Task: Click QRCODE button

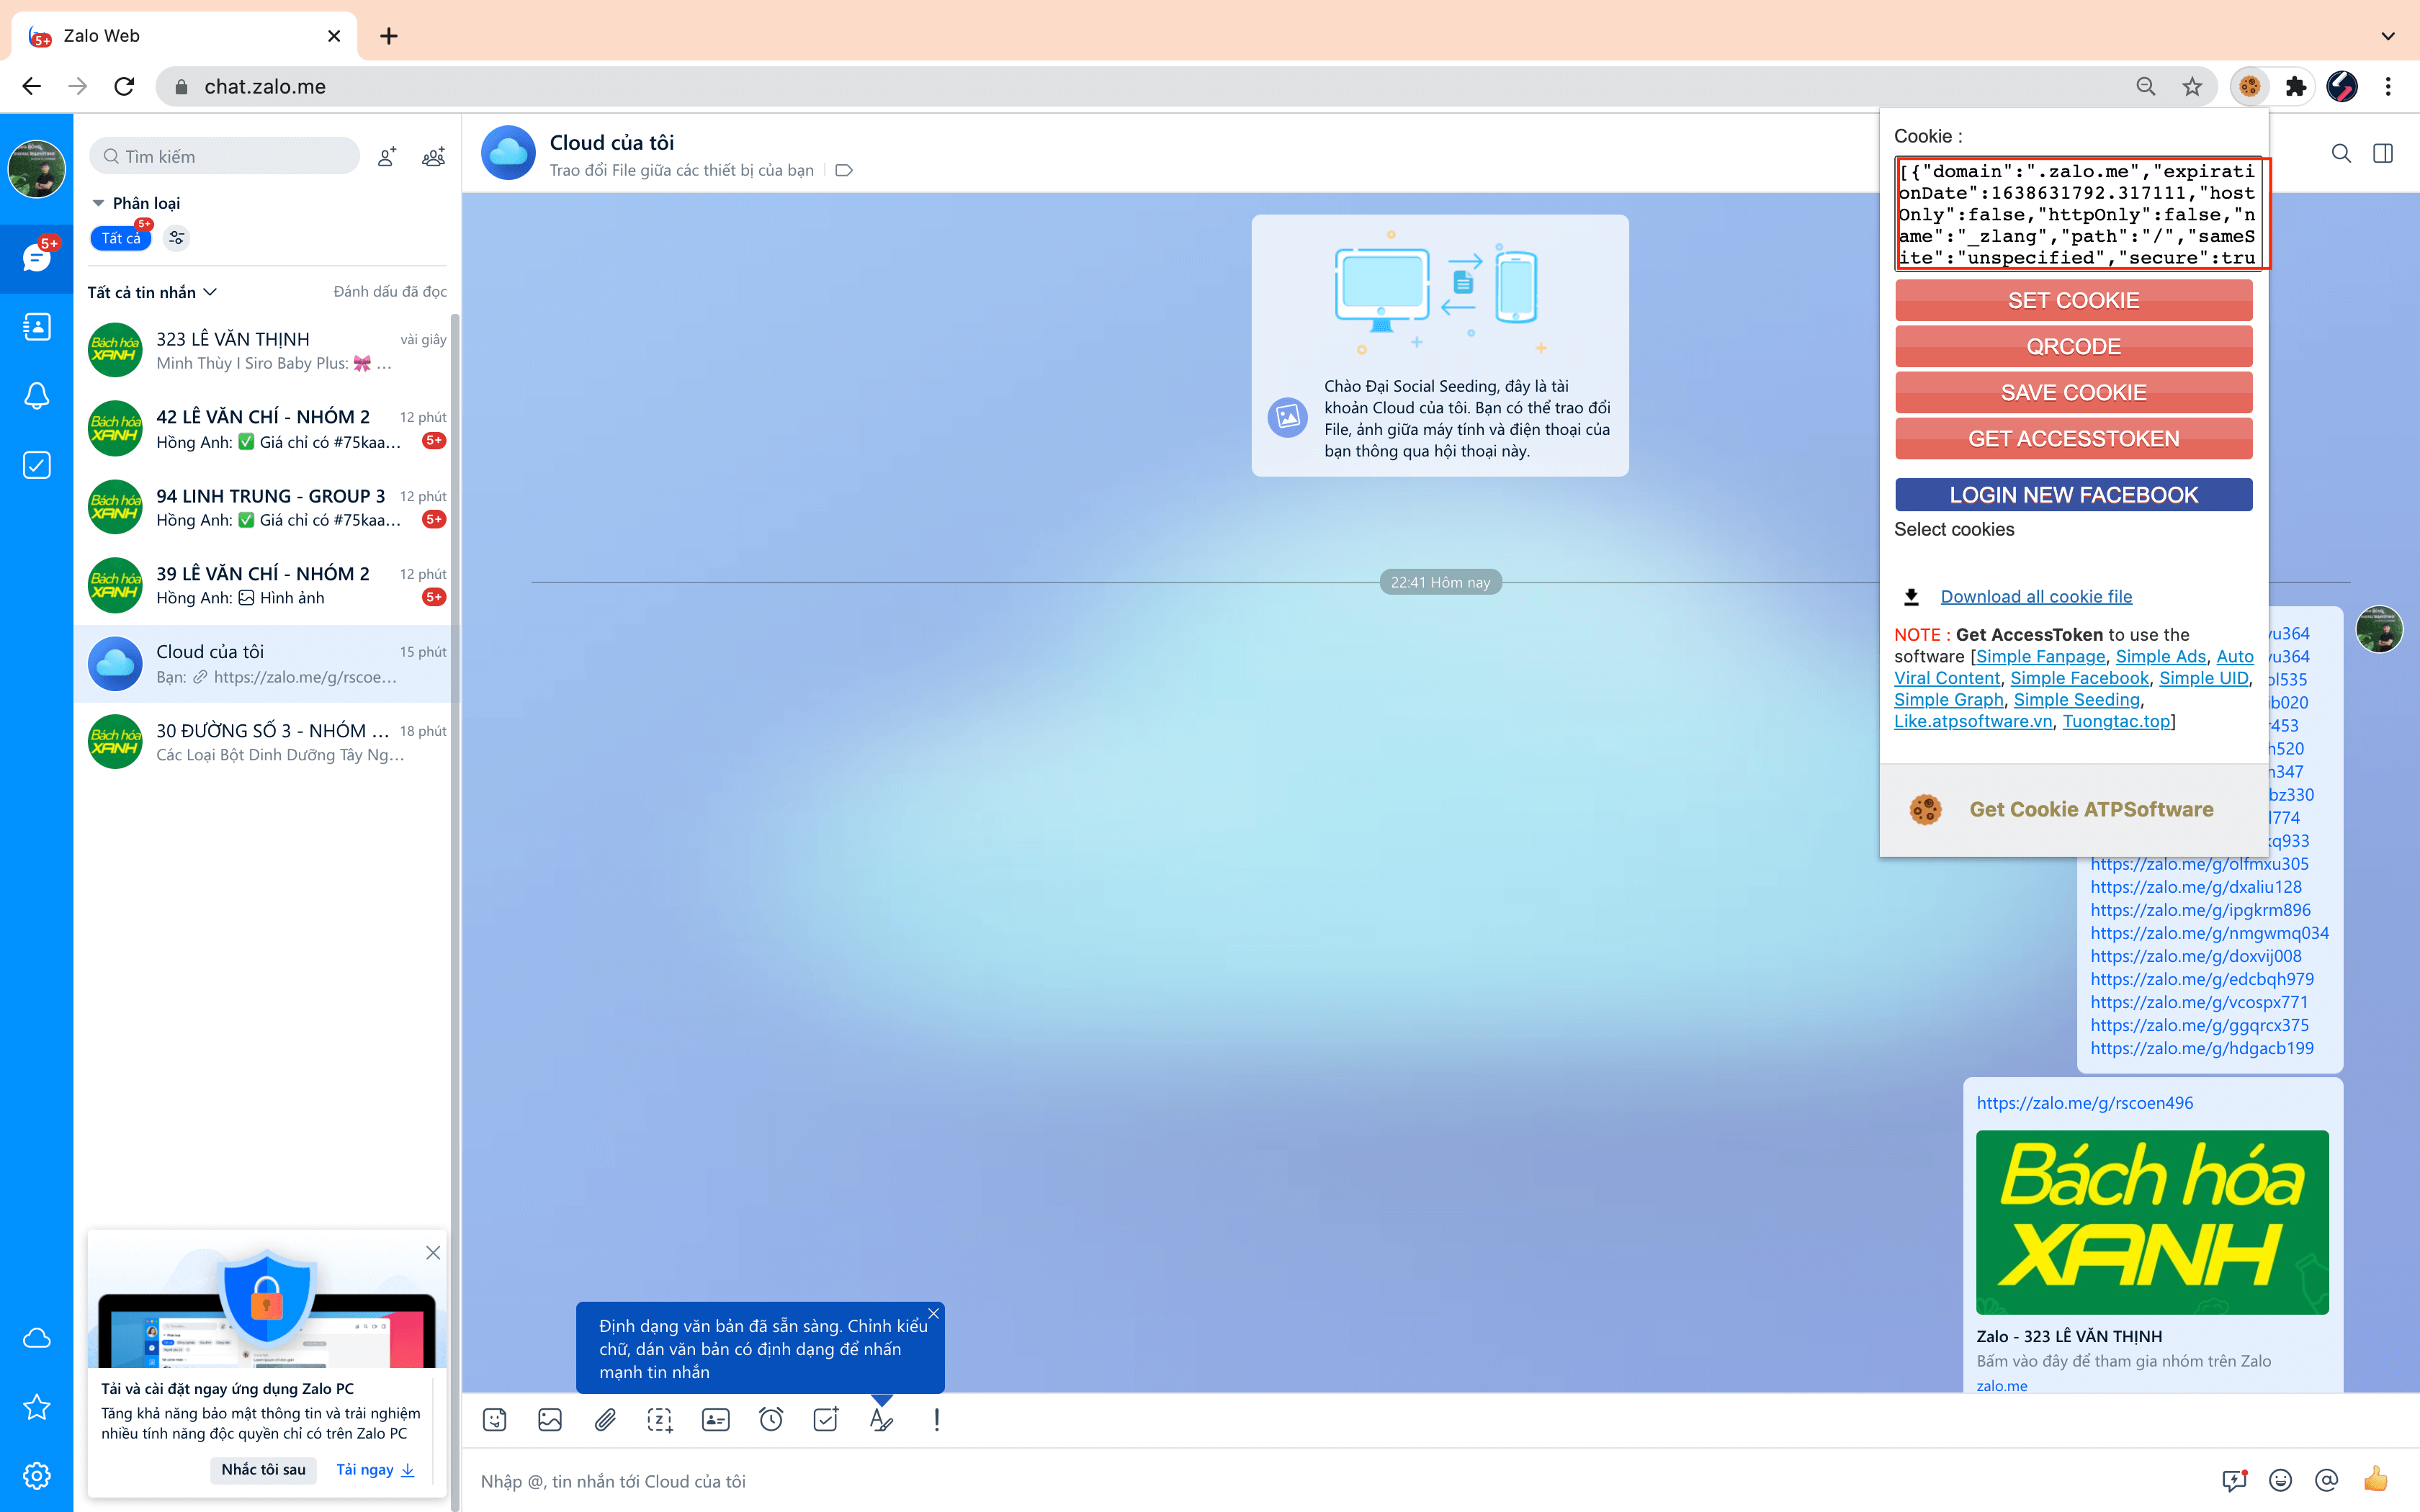Action: [2073, 346]
